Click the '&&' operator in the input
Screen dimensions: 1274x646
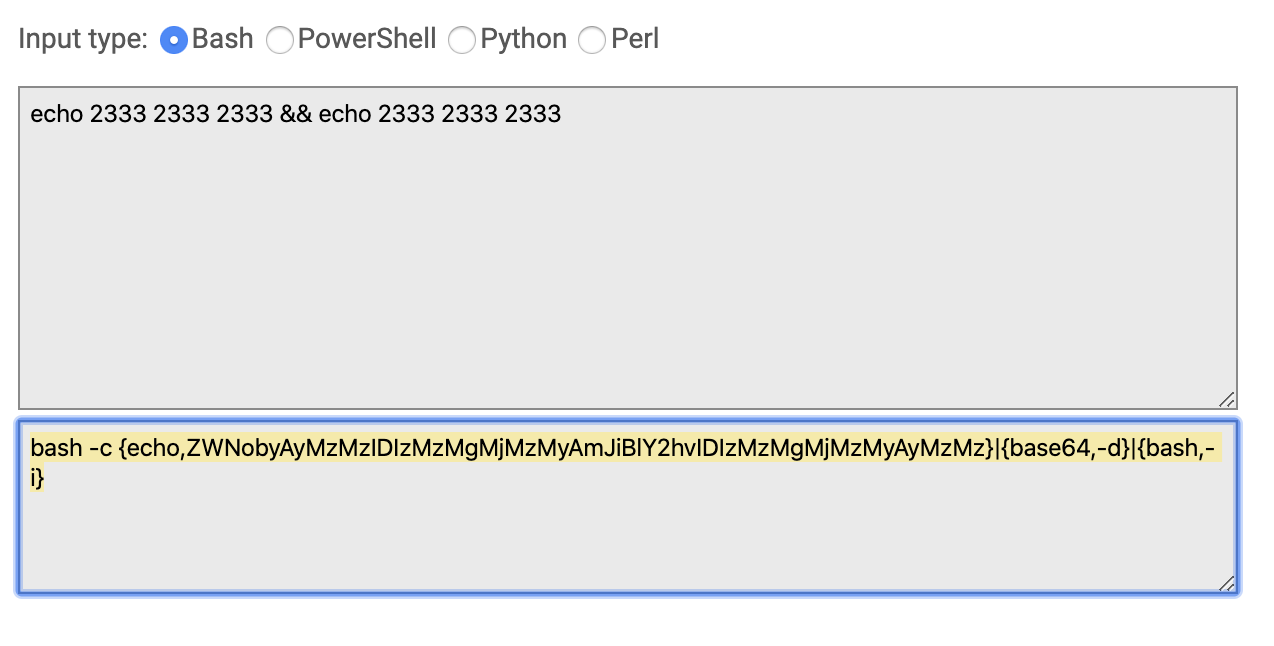tap(296, 114)
